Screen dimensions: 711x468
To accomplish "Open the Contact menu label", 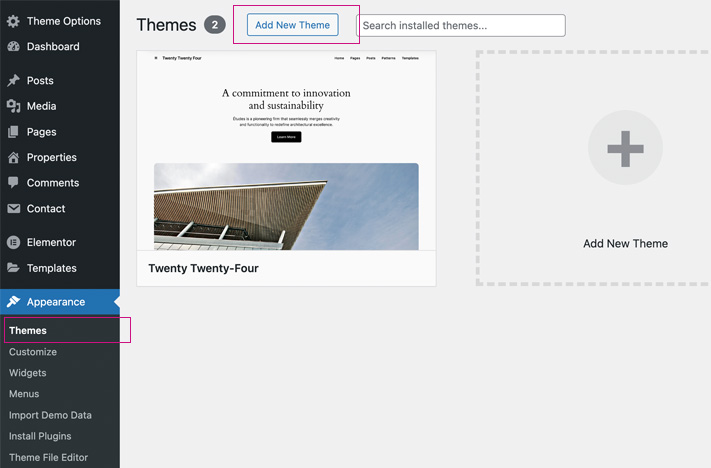I will coord(46,209).
